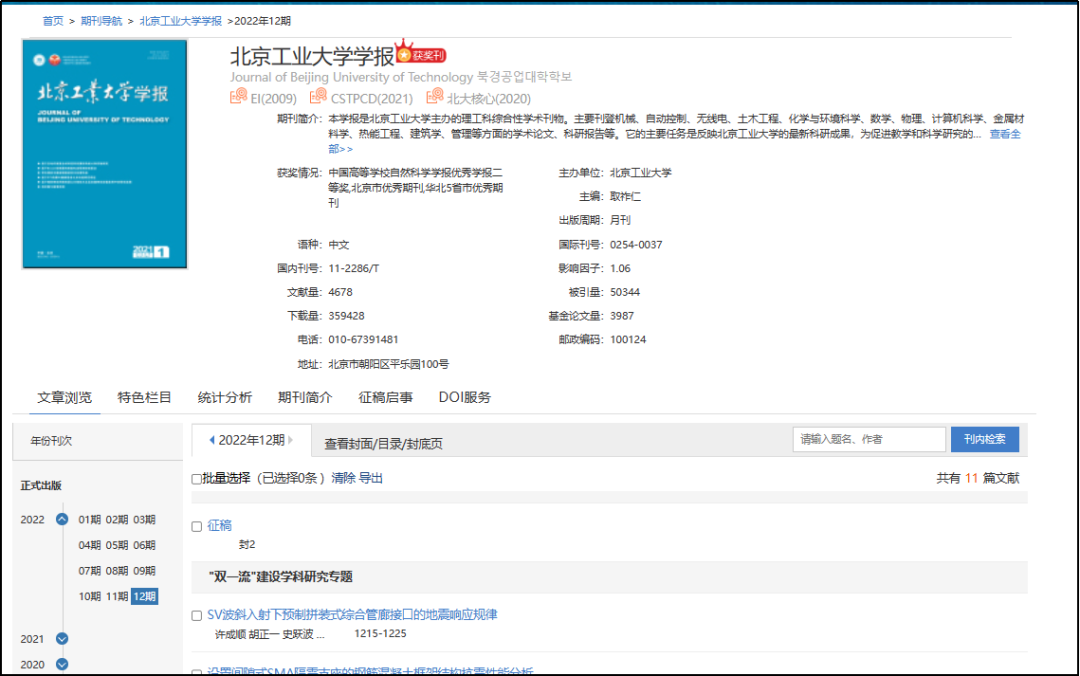This screenshot has width=1080, height=676.
Task: Open the 征稿 article link
Action: pyautogui.click(x=220, y=526)
